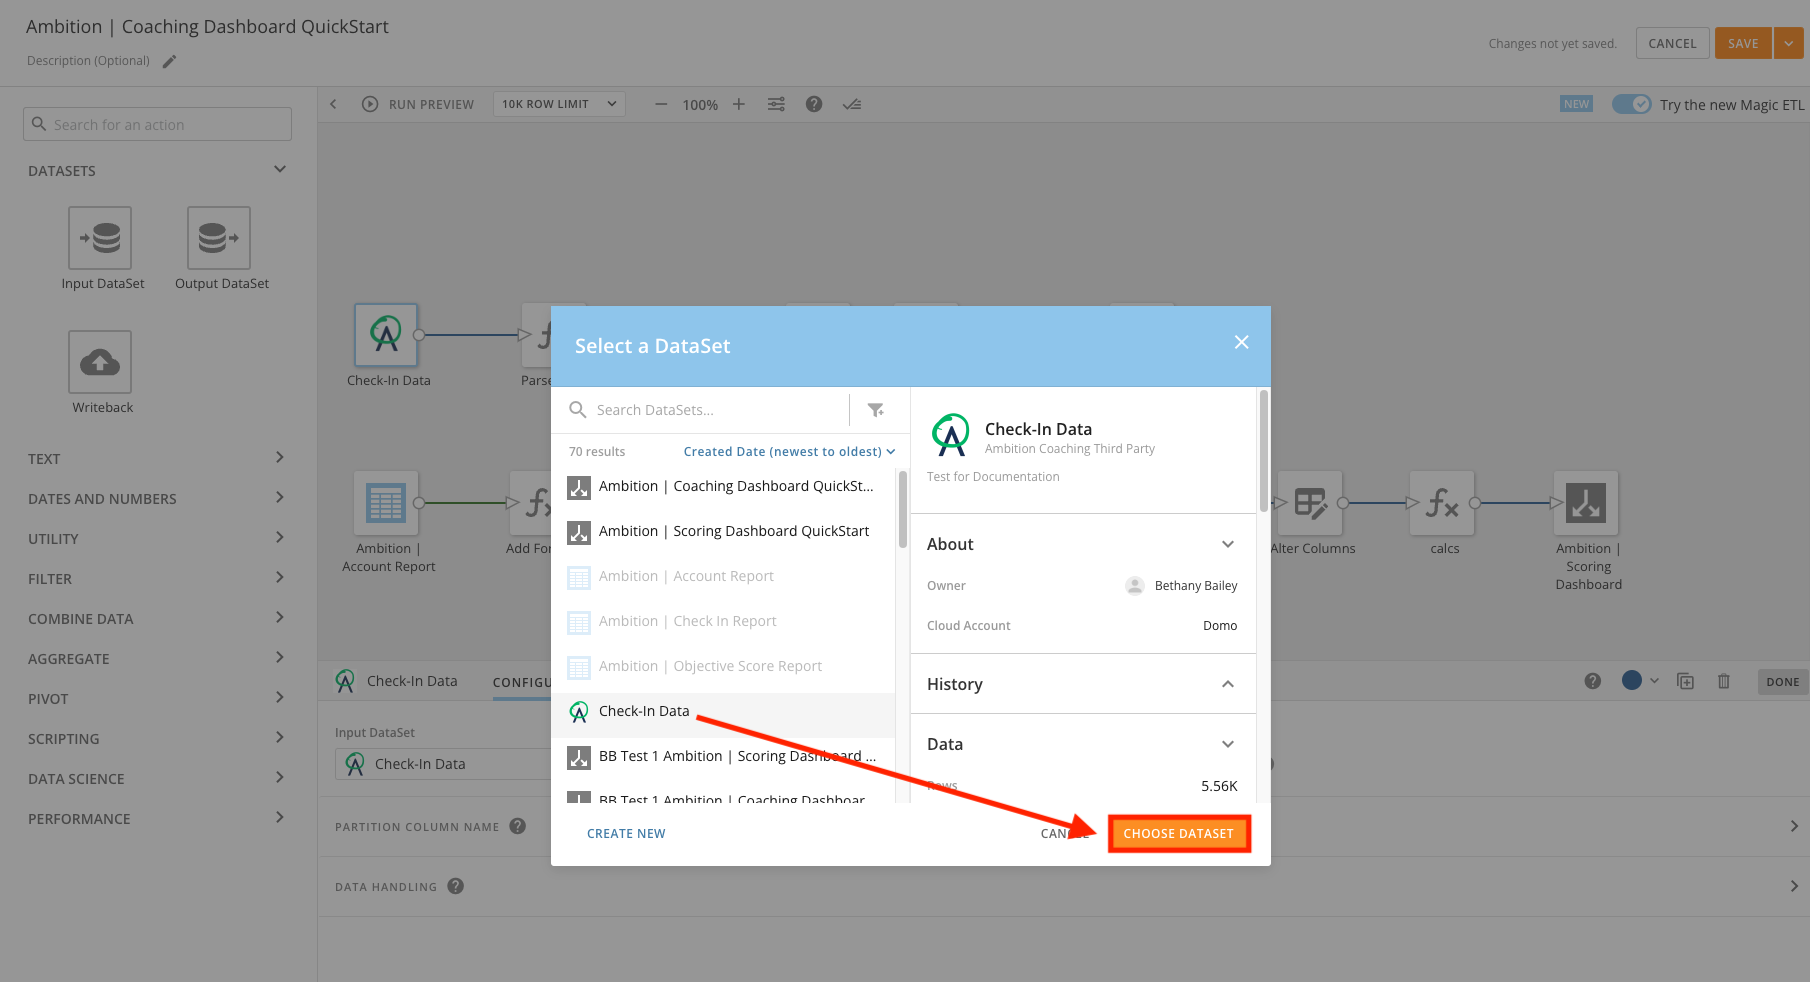This screenshot has width=1810, height=982.
Task: Collapse the History section chevron
Action: pos(1228,684)
